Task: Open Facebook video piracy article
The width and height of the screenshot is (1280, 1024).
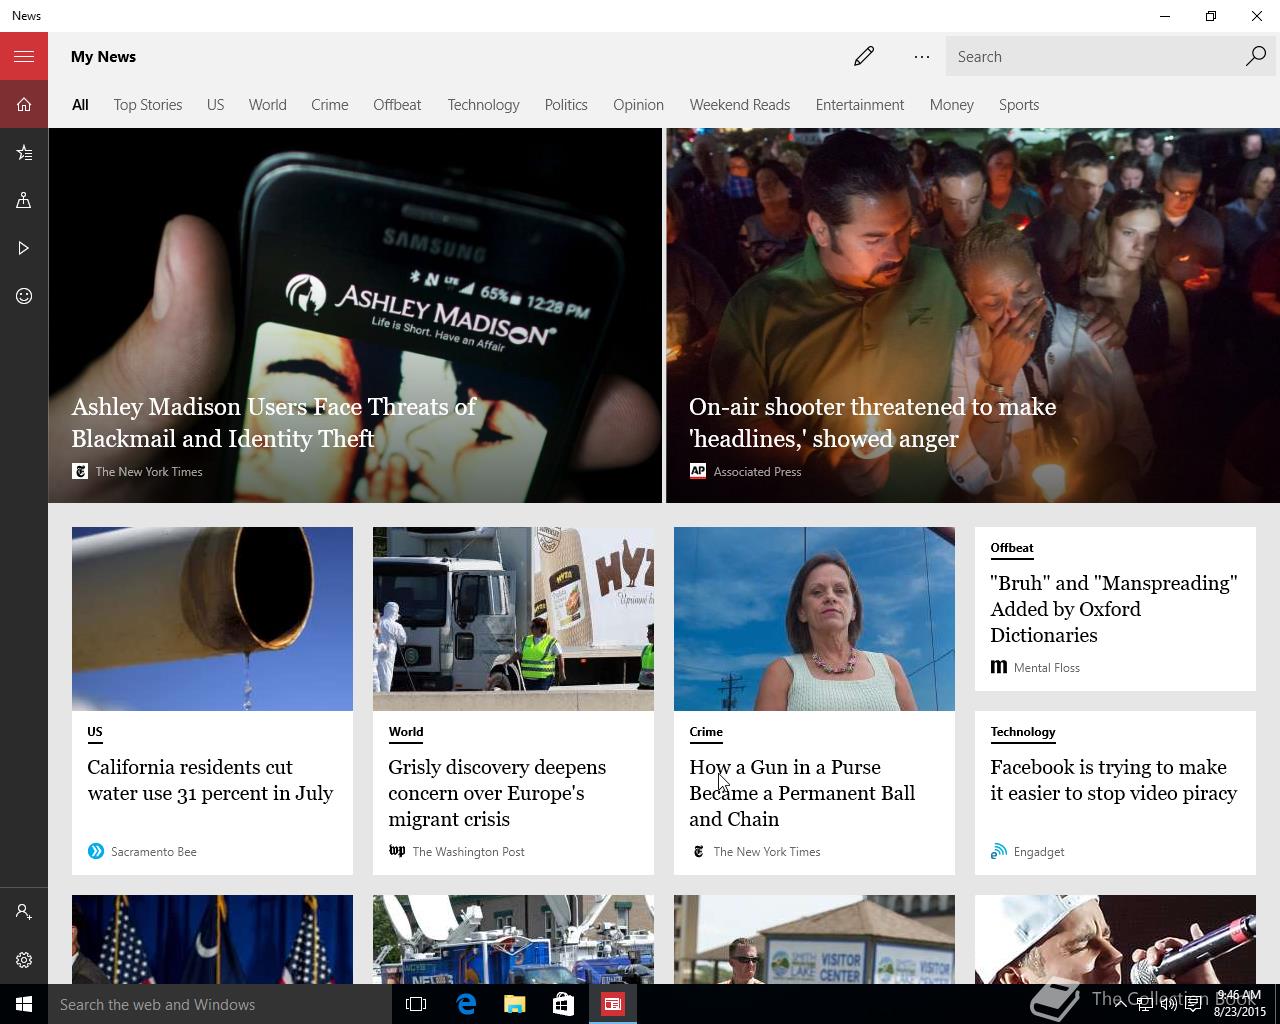Action: [x=1113, y=780]
